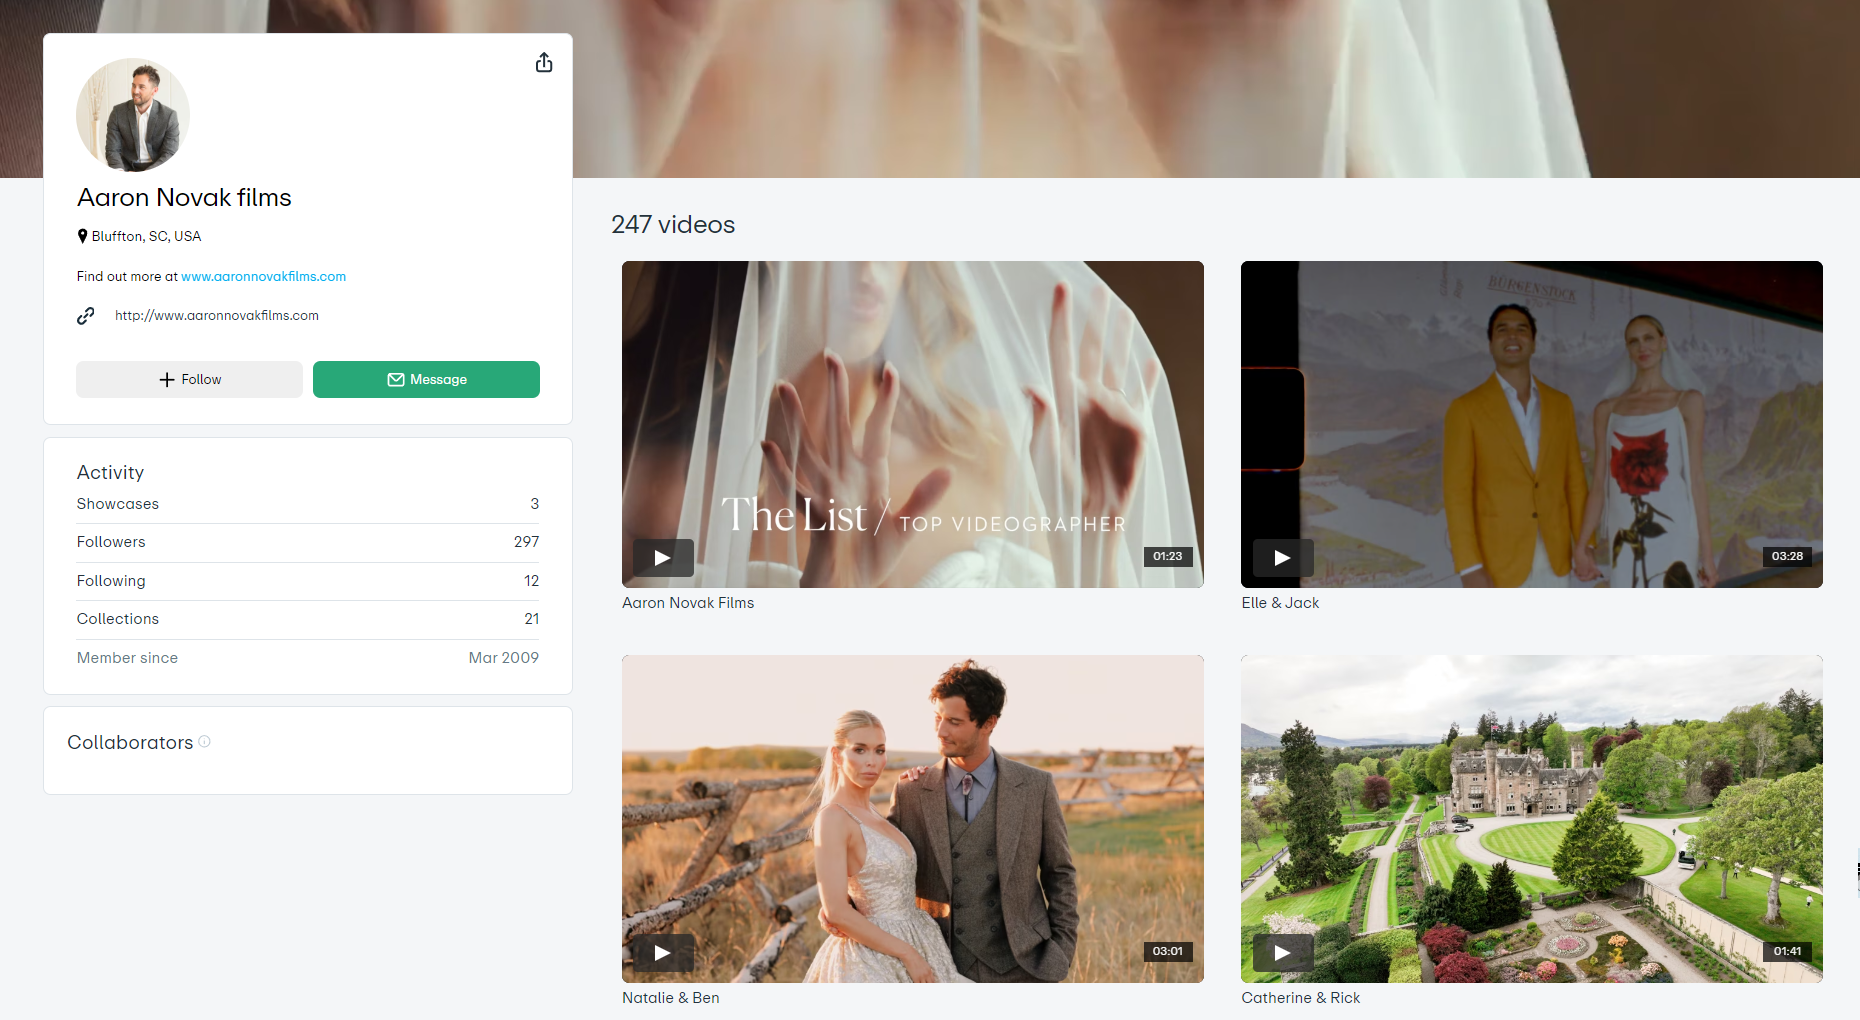Viewport: 1860px width, 1020px height.
Task: Open the http://www.aaronnovakfilms.com URL
Action: coord(217,316)
